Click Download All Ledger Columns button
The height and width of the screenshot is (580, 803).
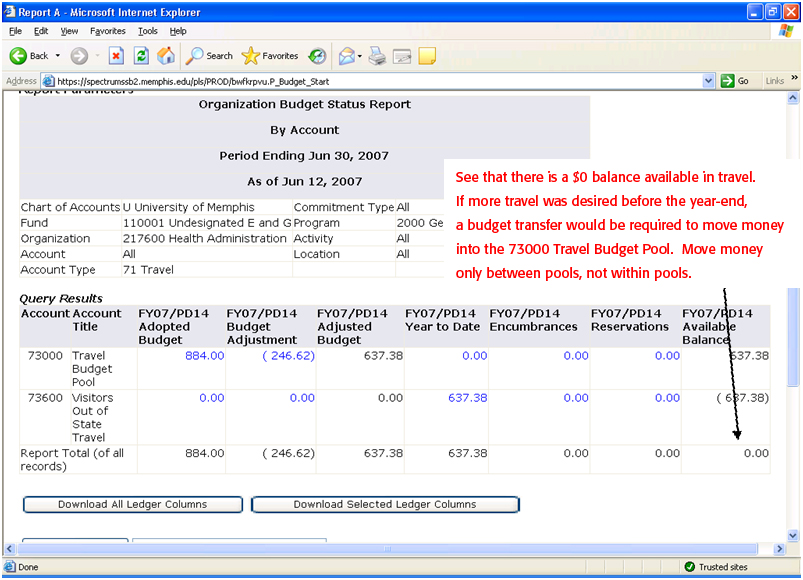tap(132, 504)
